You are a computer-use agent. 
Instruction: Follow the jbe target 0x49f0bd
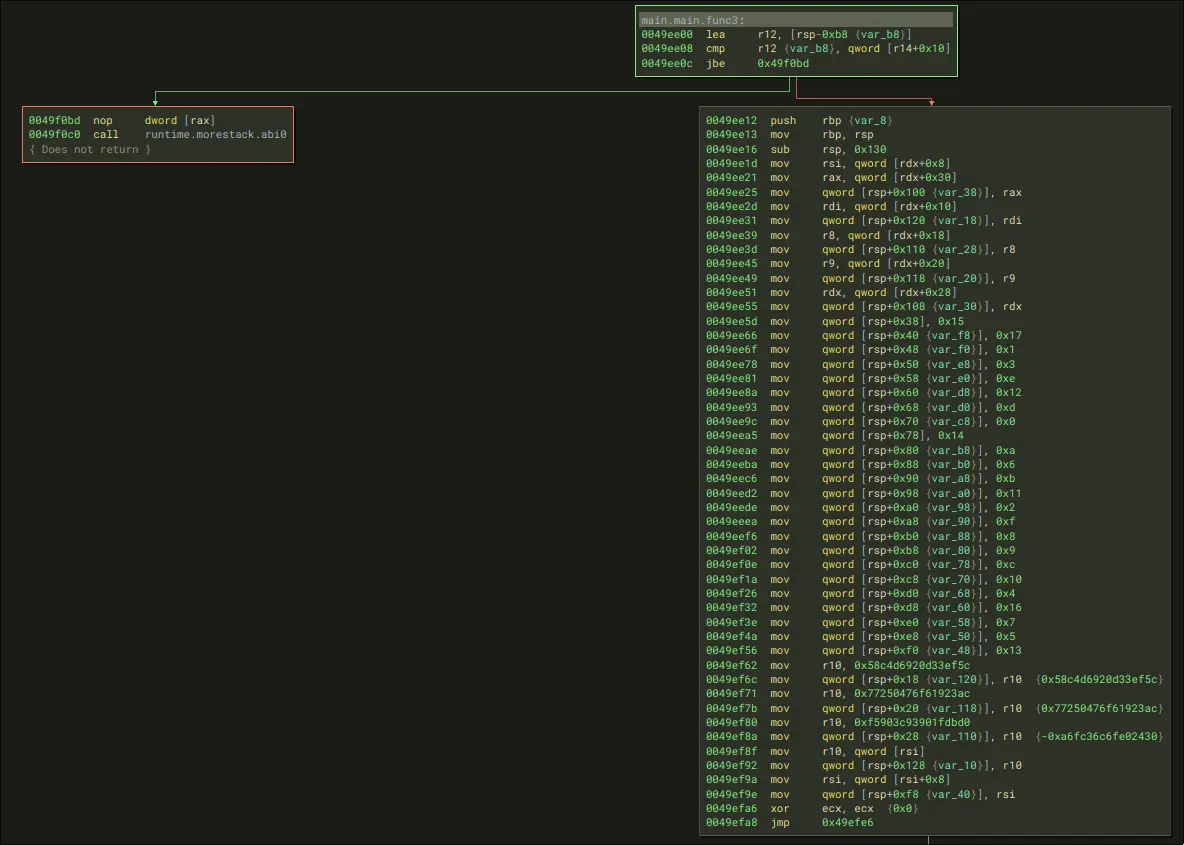click(783, 63)
